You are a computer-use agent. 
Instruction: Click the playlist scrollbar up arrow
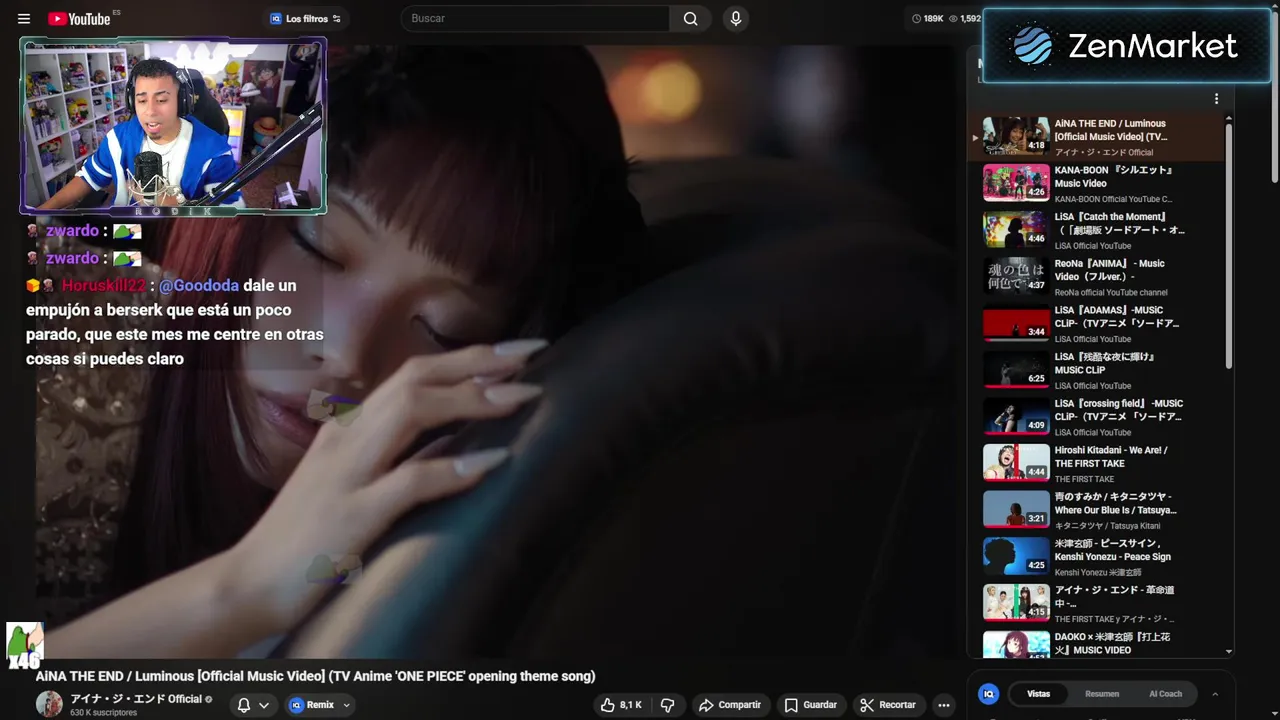click(x=1229, y=119)
